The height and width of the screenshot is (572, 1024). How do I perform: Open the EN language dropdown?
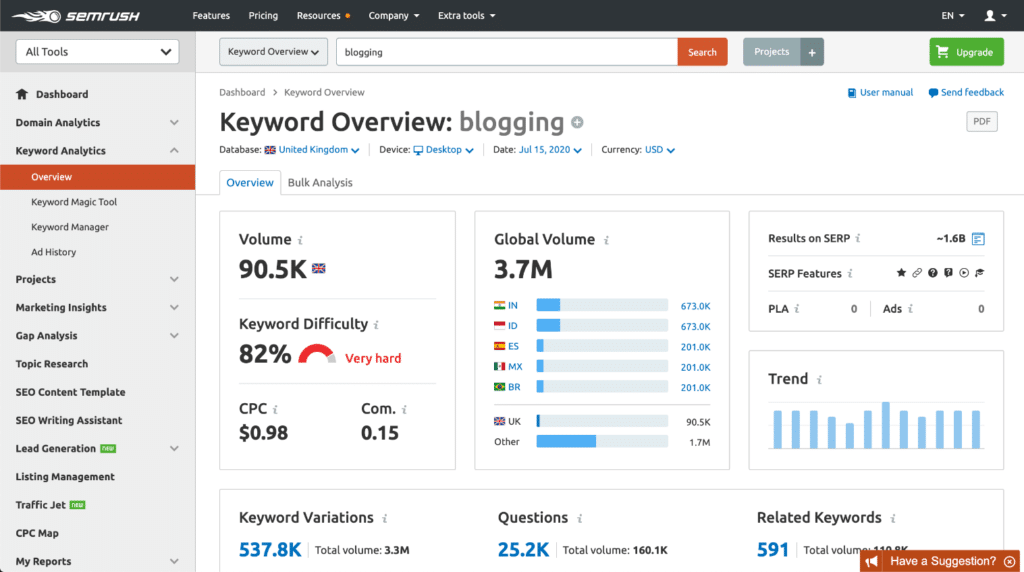pyautogui.click(x=952, y=16)
